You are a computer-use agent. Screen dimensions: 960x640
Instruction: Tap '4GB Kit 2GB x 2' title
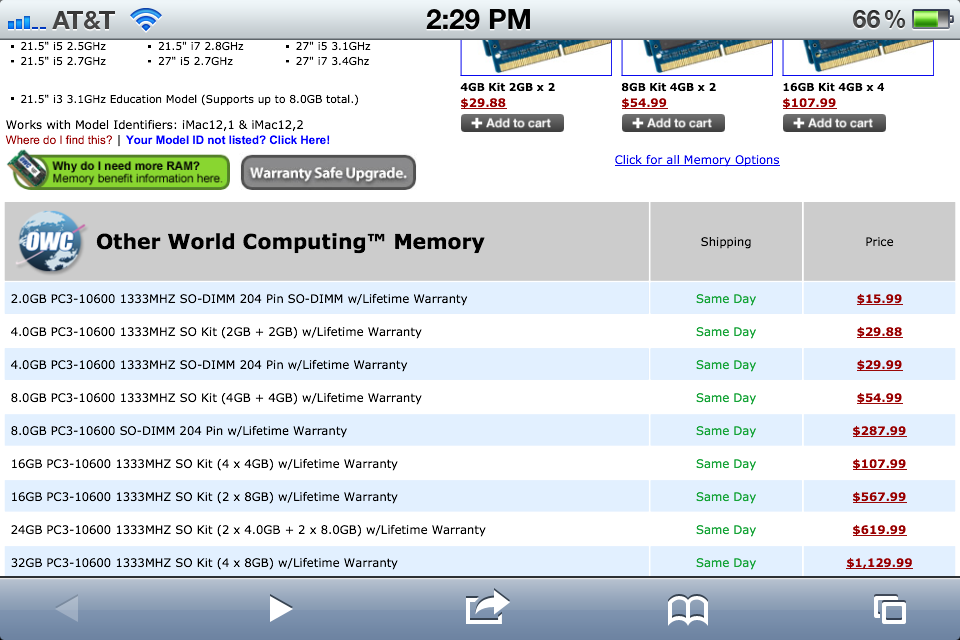click(x=508, y=87)
